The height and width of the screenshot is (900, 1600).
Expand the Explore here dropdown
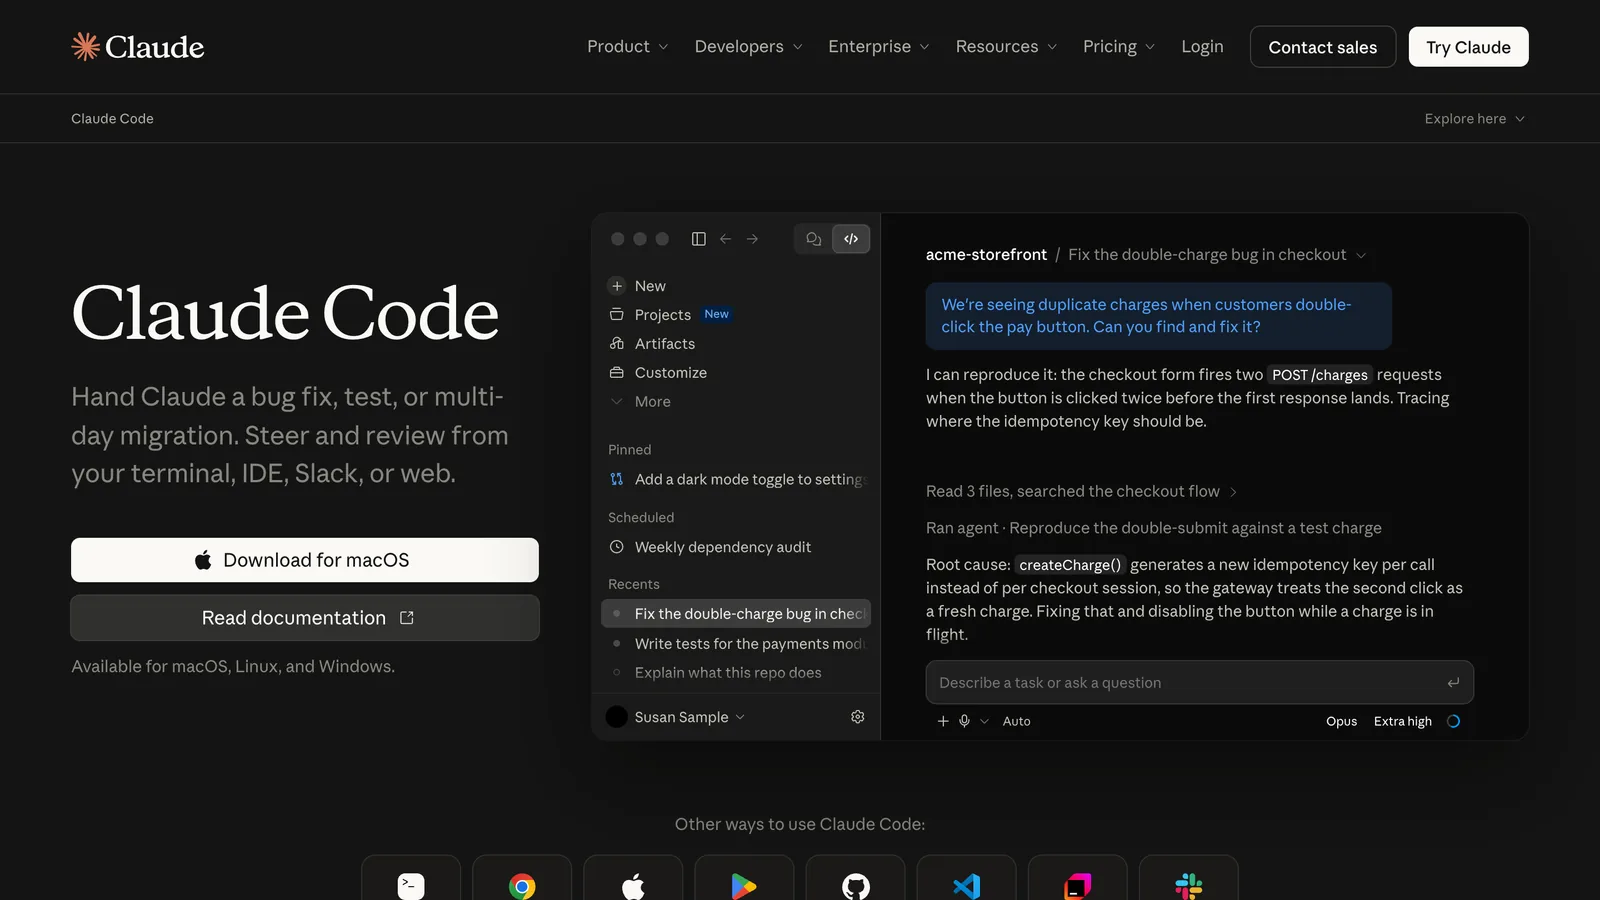[x=1475, y=119]
